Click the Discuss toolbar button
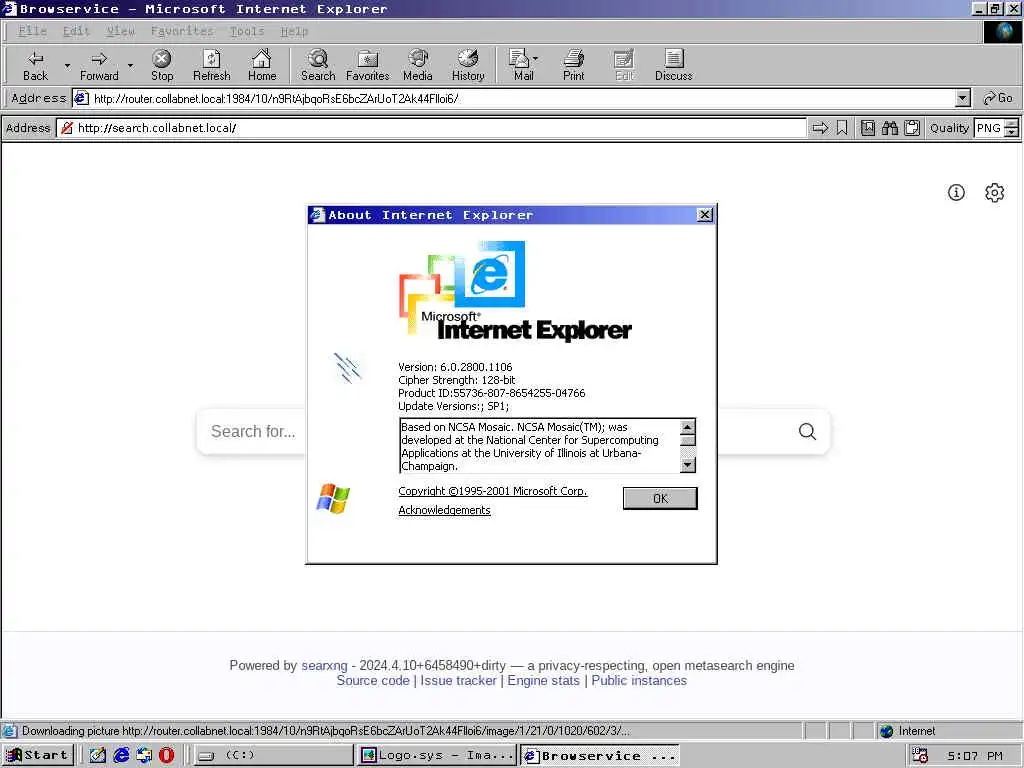This screenshot has width=1024, height=768. coord(673,65)
